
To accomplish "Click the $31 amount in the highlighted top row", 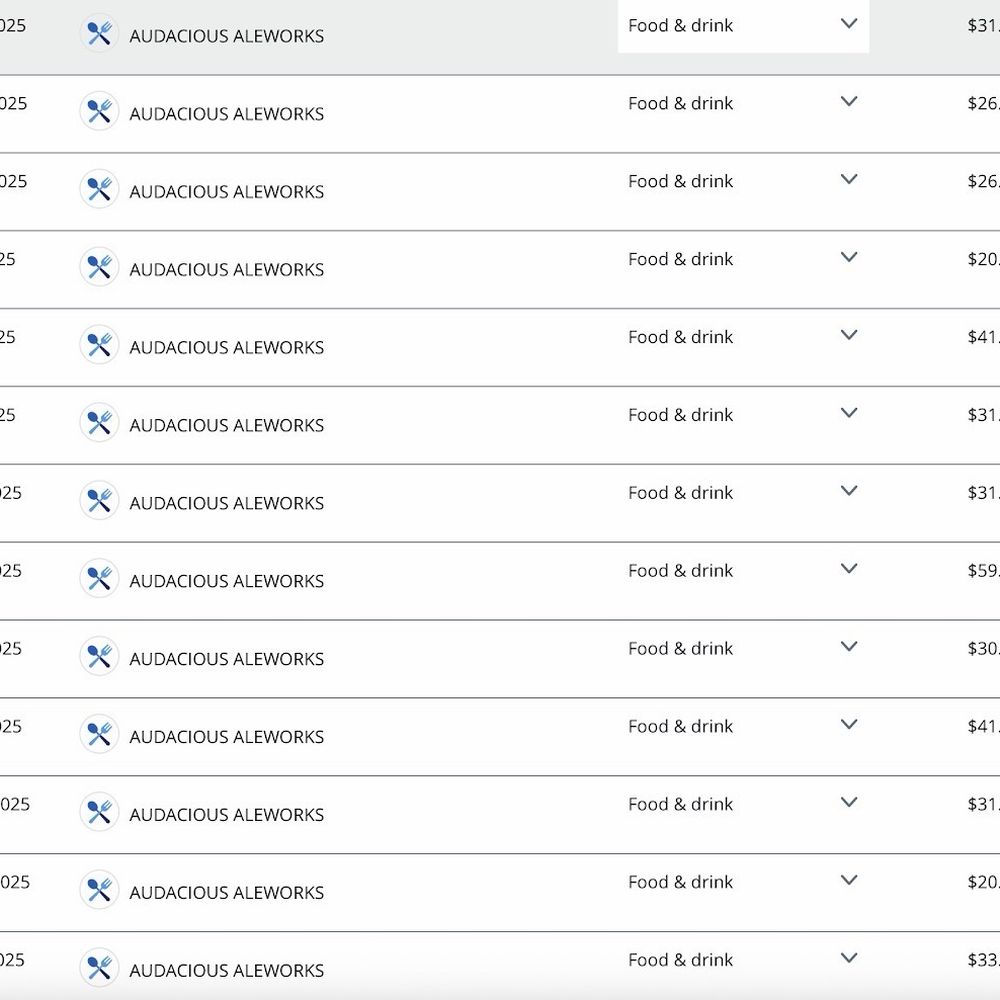I will pos(983,26).
